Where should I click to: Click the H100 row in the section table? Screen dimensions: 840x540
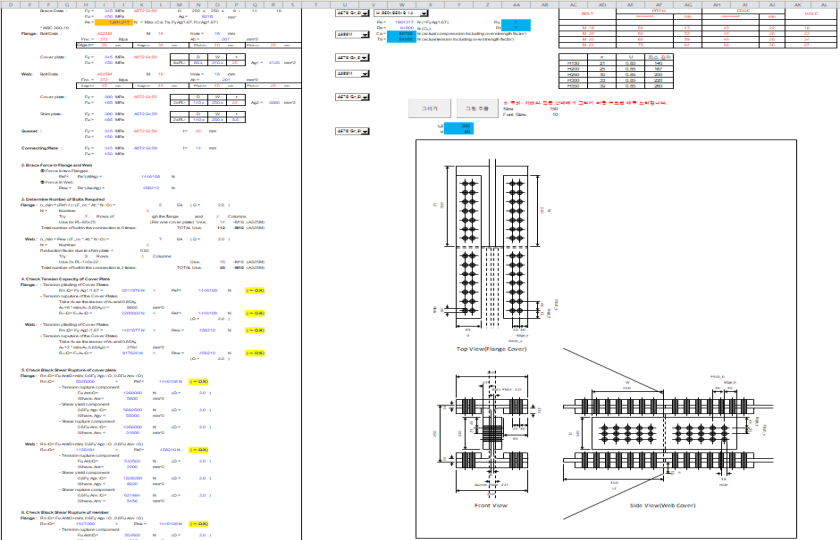(573, 62)
